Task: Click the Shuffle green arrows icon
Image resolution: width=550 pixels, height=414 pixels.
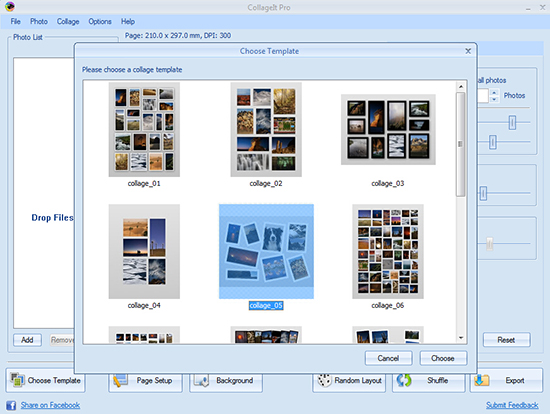Action: 404,380
